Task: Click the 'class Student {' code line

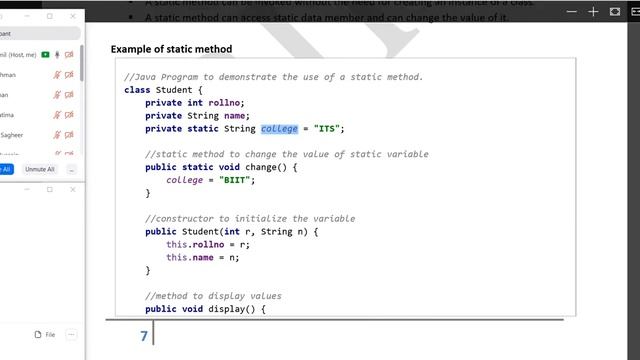Action: tap(163, 90)
